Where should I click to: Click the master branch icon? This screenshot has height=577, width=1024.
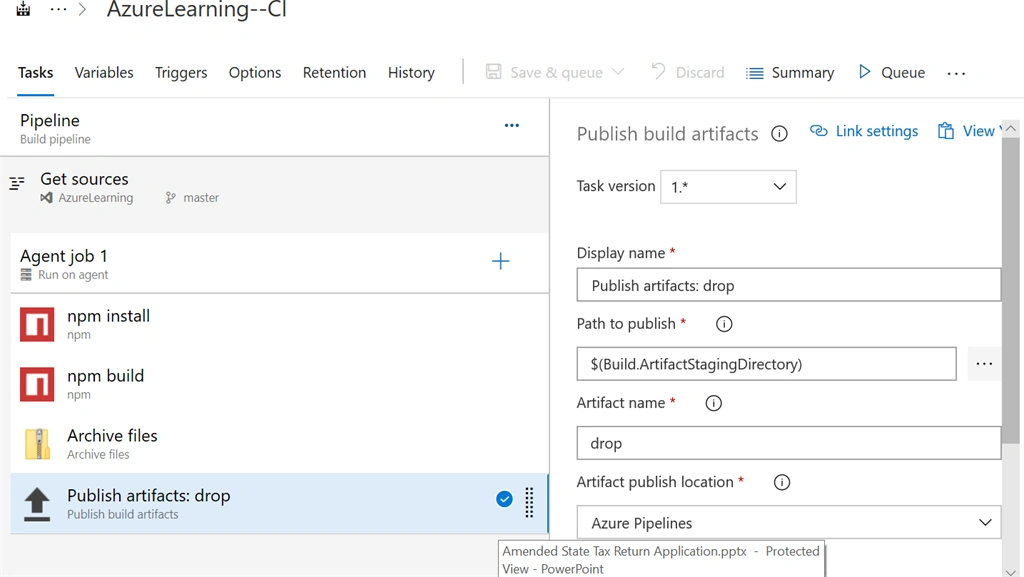(x=170, y=197)
